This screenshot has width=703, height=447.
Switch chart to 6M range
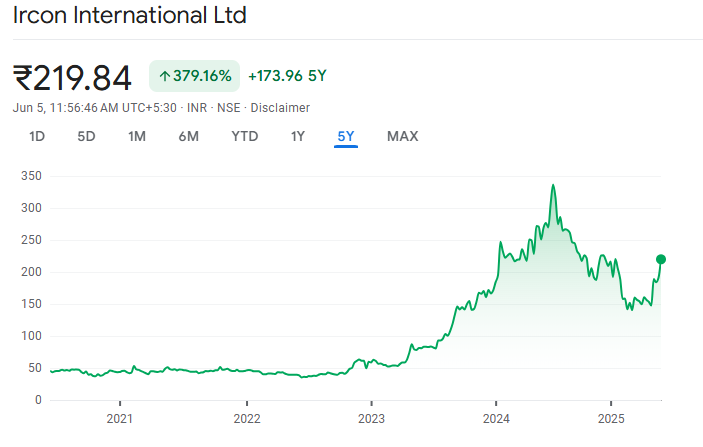188,136
